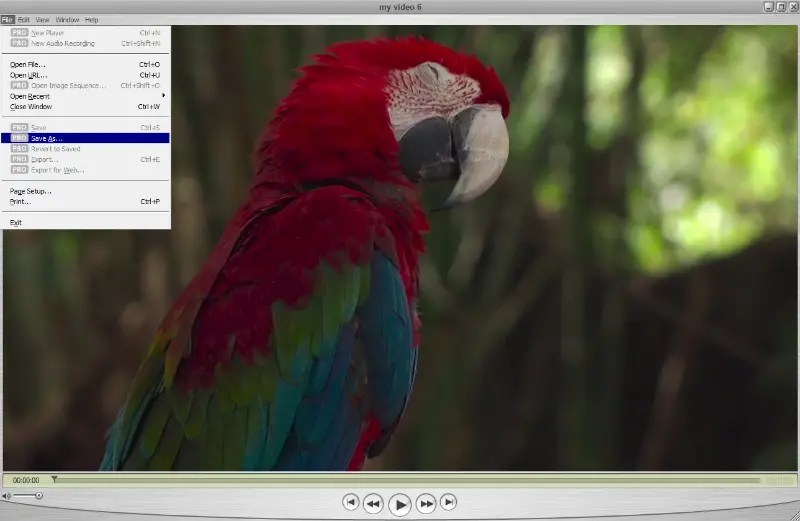Image resolution: width=800 pixels, height=521 pixels.
Task: Choose Revert to Saved entry
Action: click(x=86, y=149)
